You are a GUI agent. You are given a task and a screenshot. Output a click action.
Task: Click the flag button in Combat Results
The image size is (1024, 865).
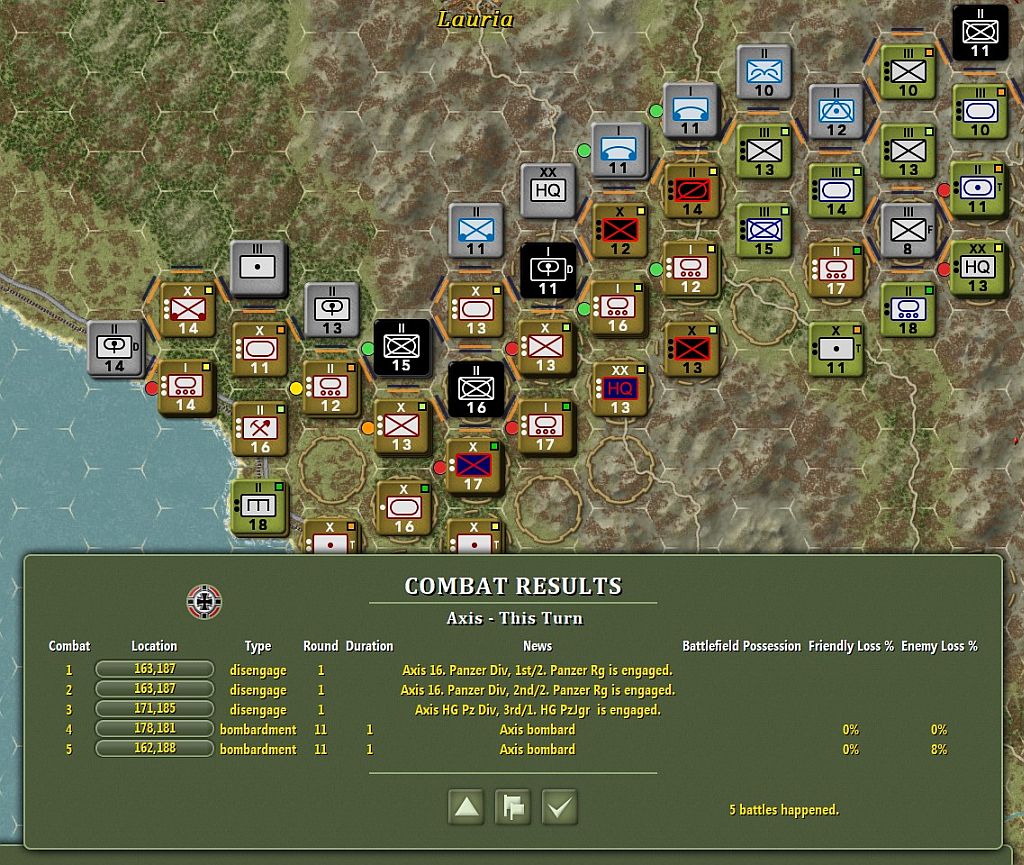513,808
